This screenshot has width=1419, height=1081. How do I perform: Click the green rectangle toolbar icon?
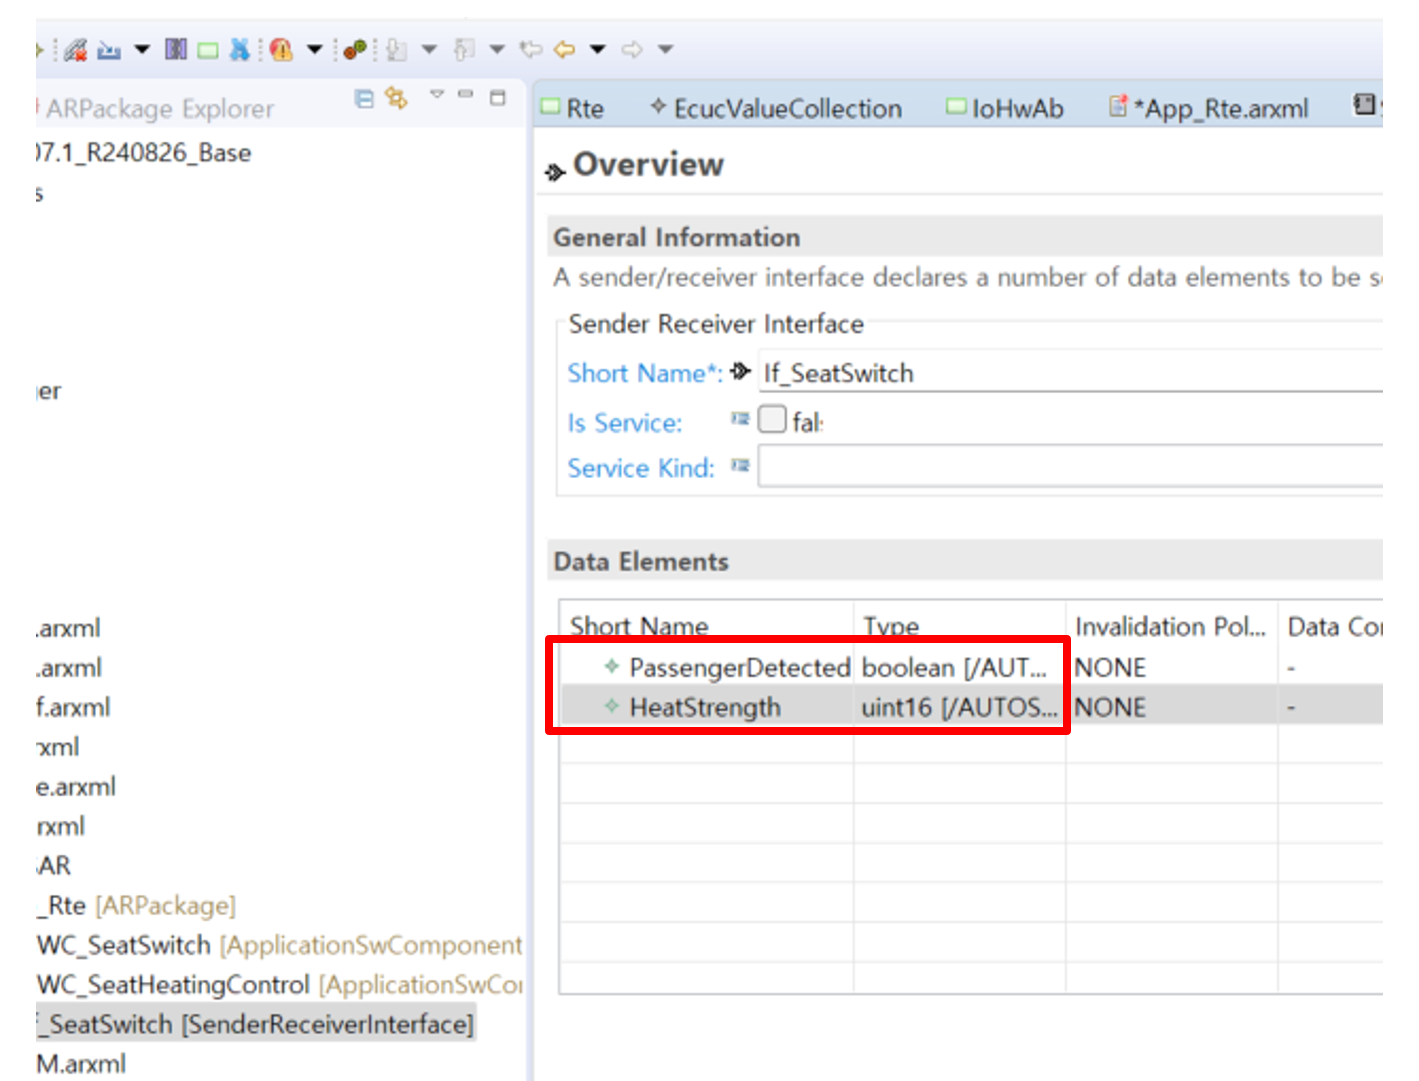click(208, 50)
